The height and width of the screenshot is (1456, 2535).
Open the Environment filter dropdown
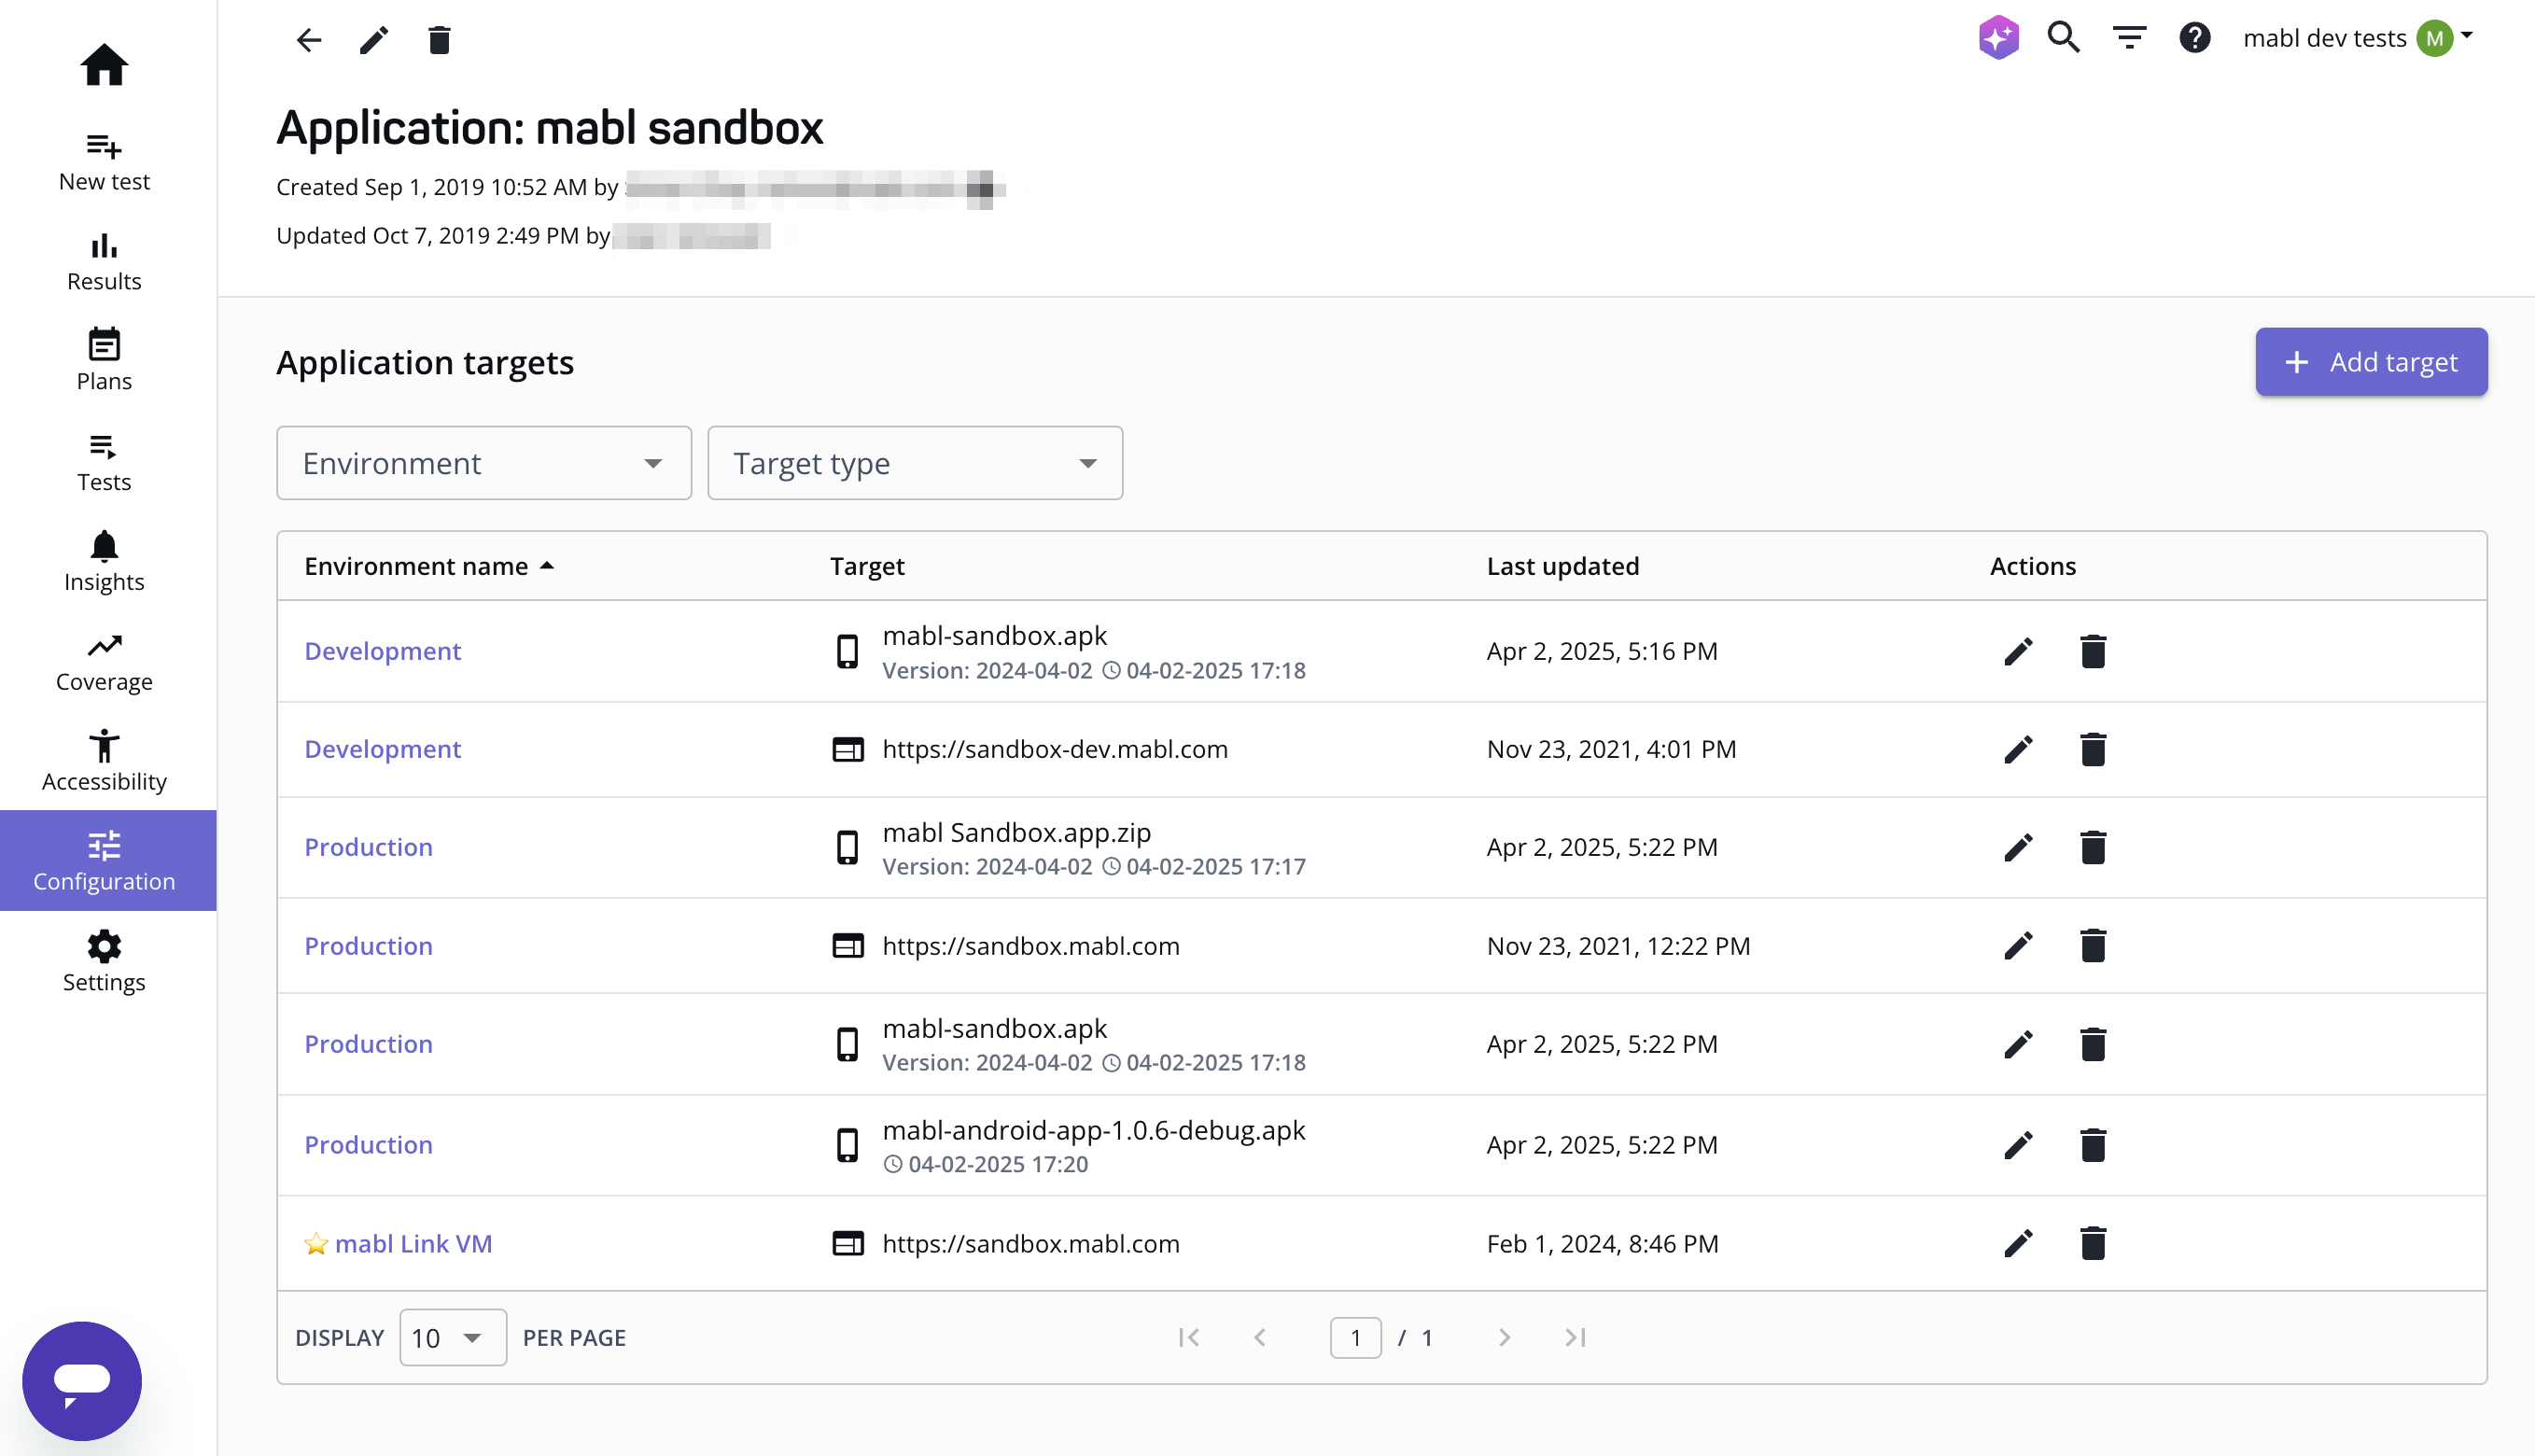(x=484, y=463)
